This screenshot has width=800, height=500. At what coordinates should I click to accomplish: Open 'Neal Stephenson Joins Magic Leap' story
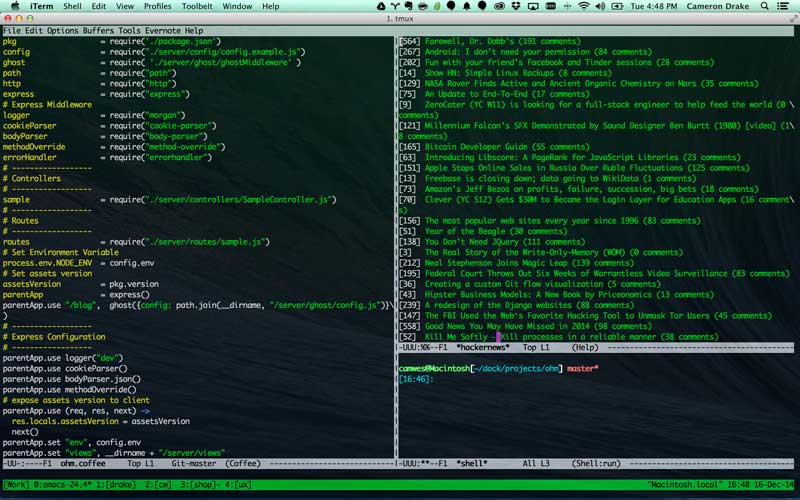[x=529, y=263]
